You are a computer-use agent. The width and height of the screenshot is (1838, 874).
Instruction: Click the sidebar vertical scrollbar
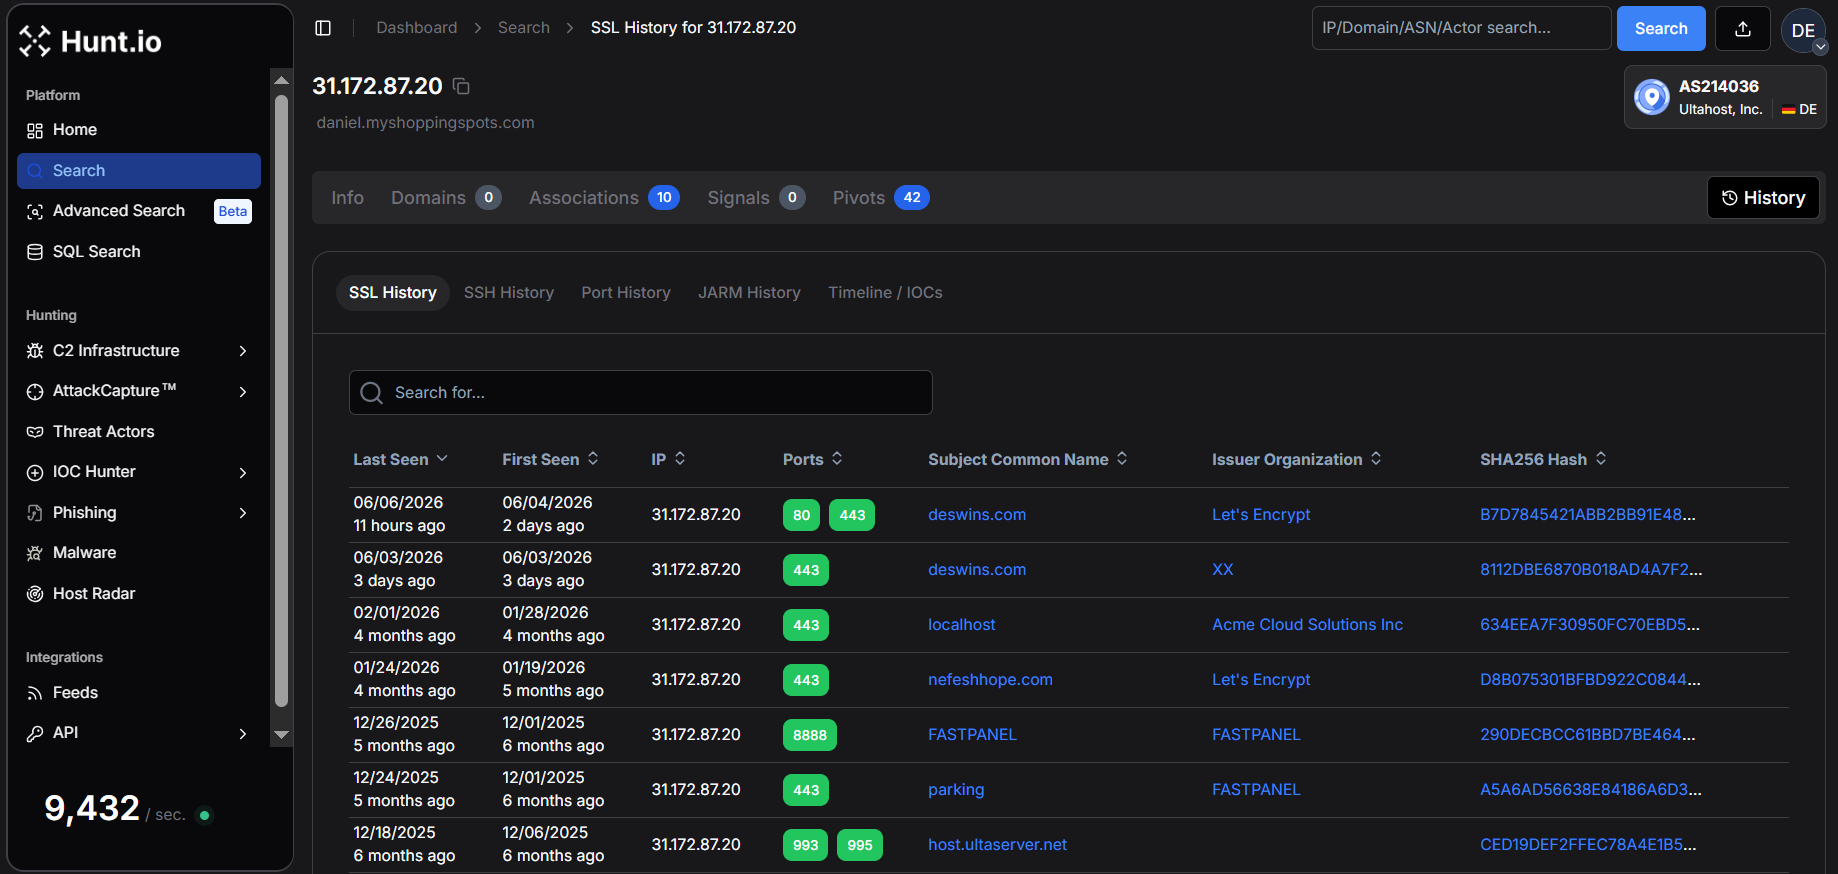tap(281, 400)
